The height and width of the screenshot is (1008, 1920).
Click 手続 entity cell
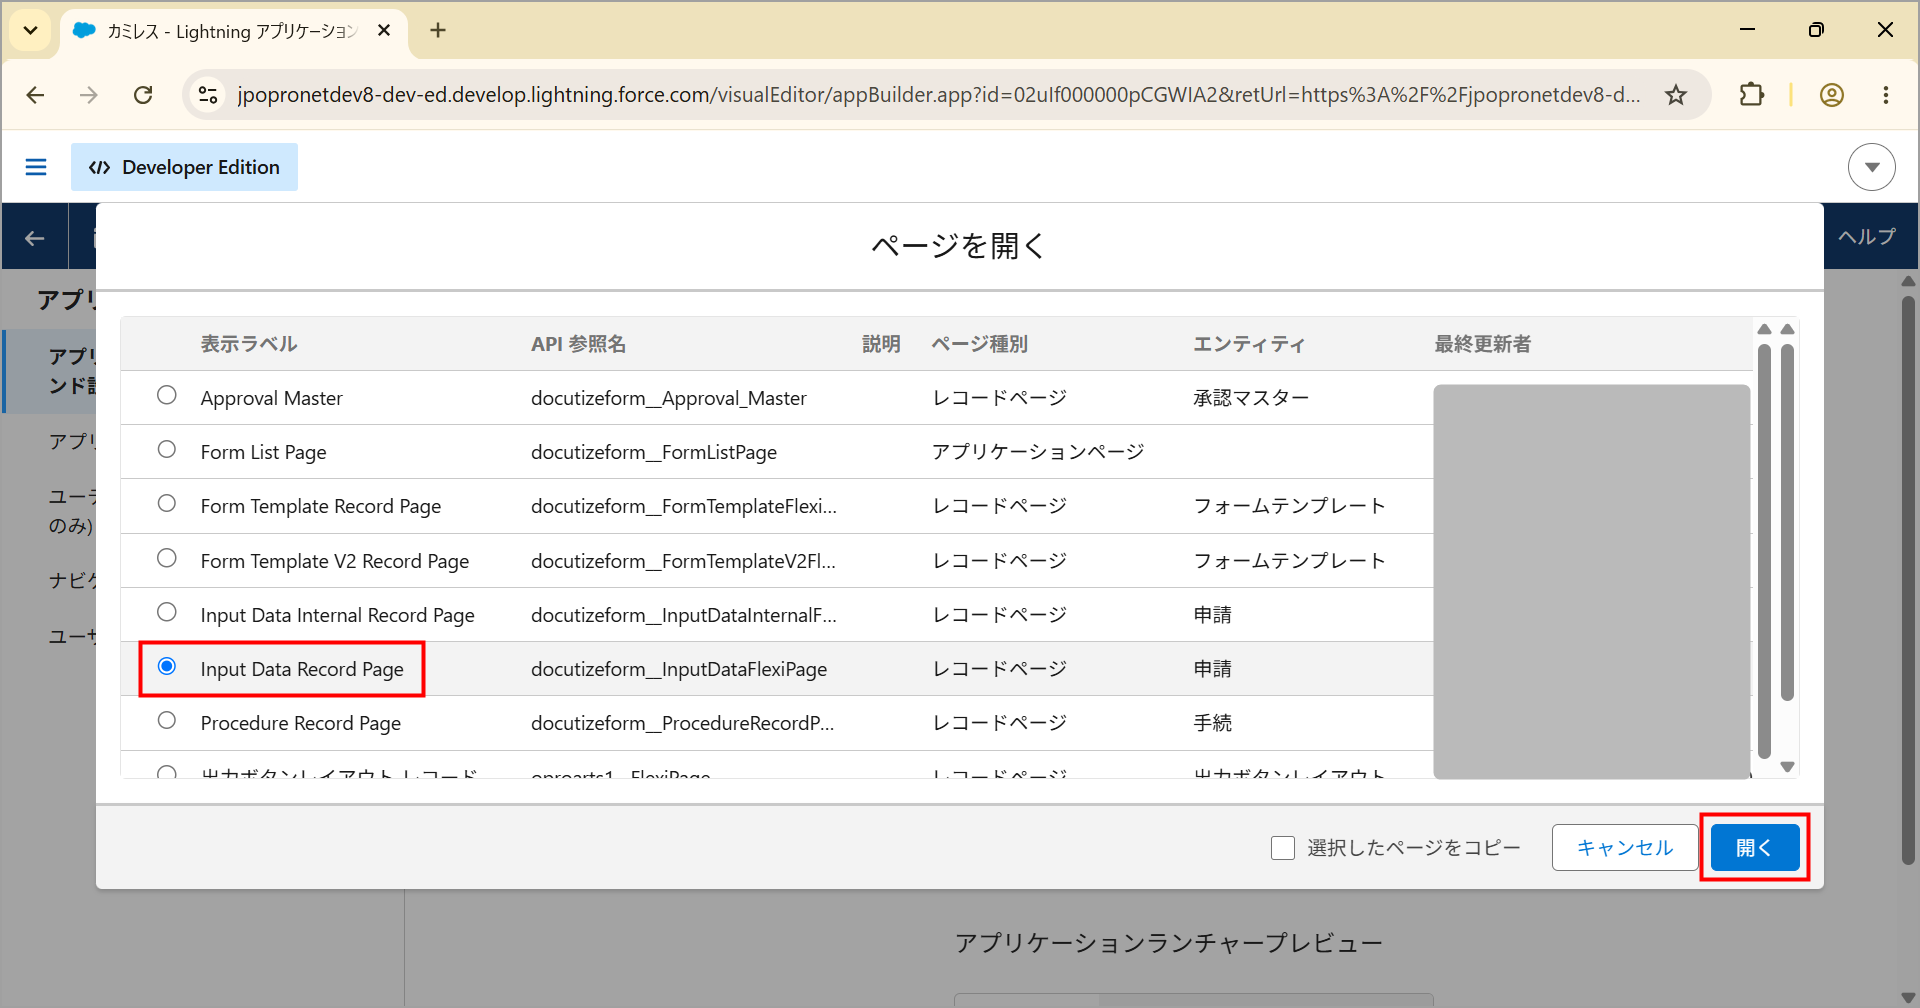(x=1213, y=723)
